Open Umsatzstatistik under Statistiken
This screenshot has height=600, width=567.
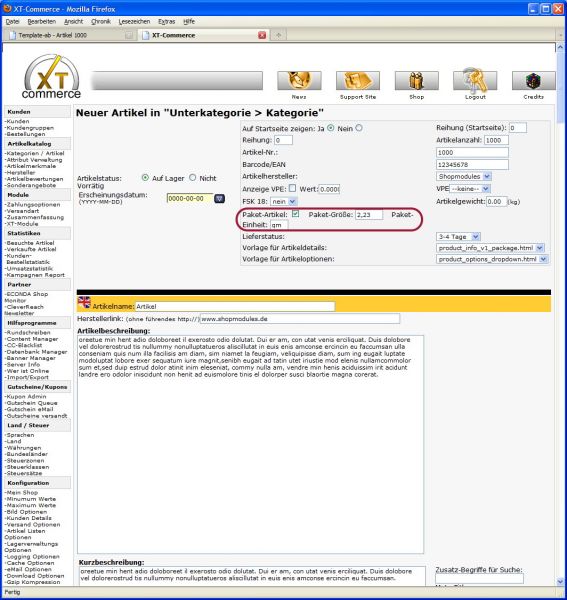pos(29,268)
